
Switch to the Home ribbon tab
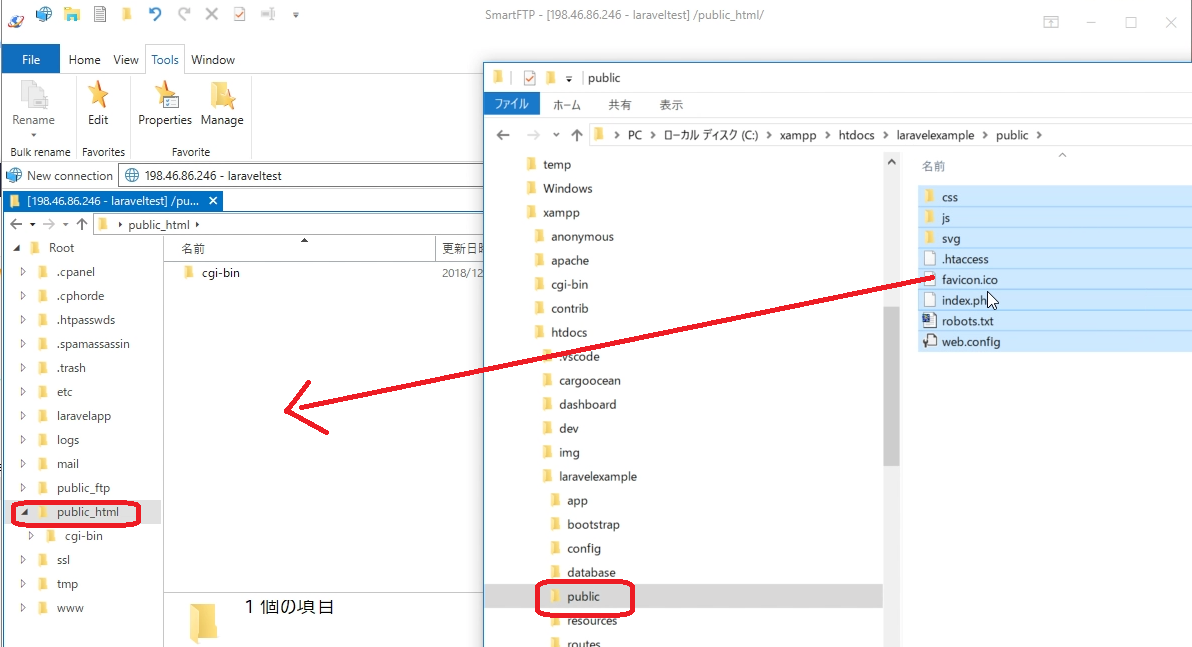click(x=84, y=59)
